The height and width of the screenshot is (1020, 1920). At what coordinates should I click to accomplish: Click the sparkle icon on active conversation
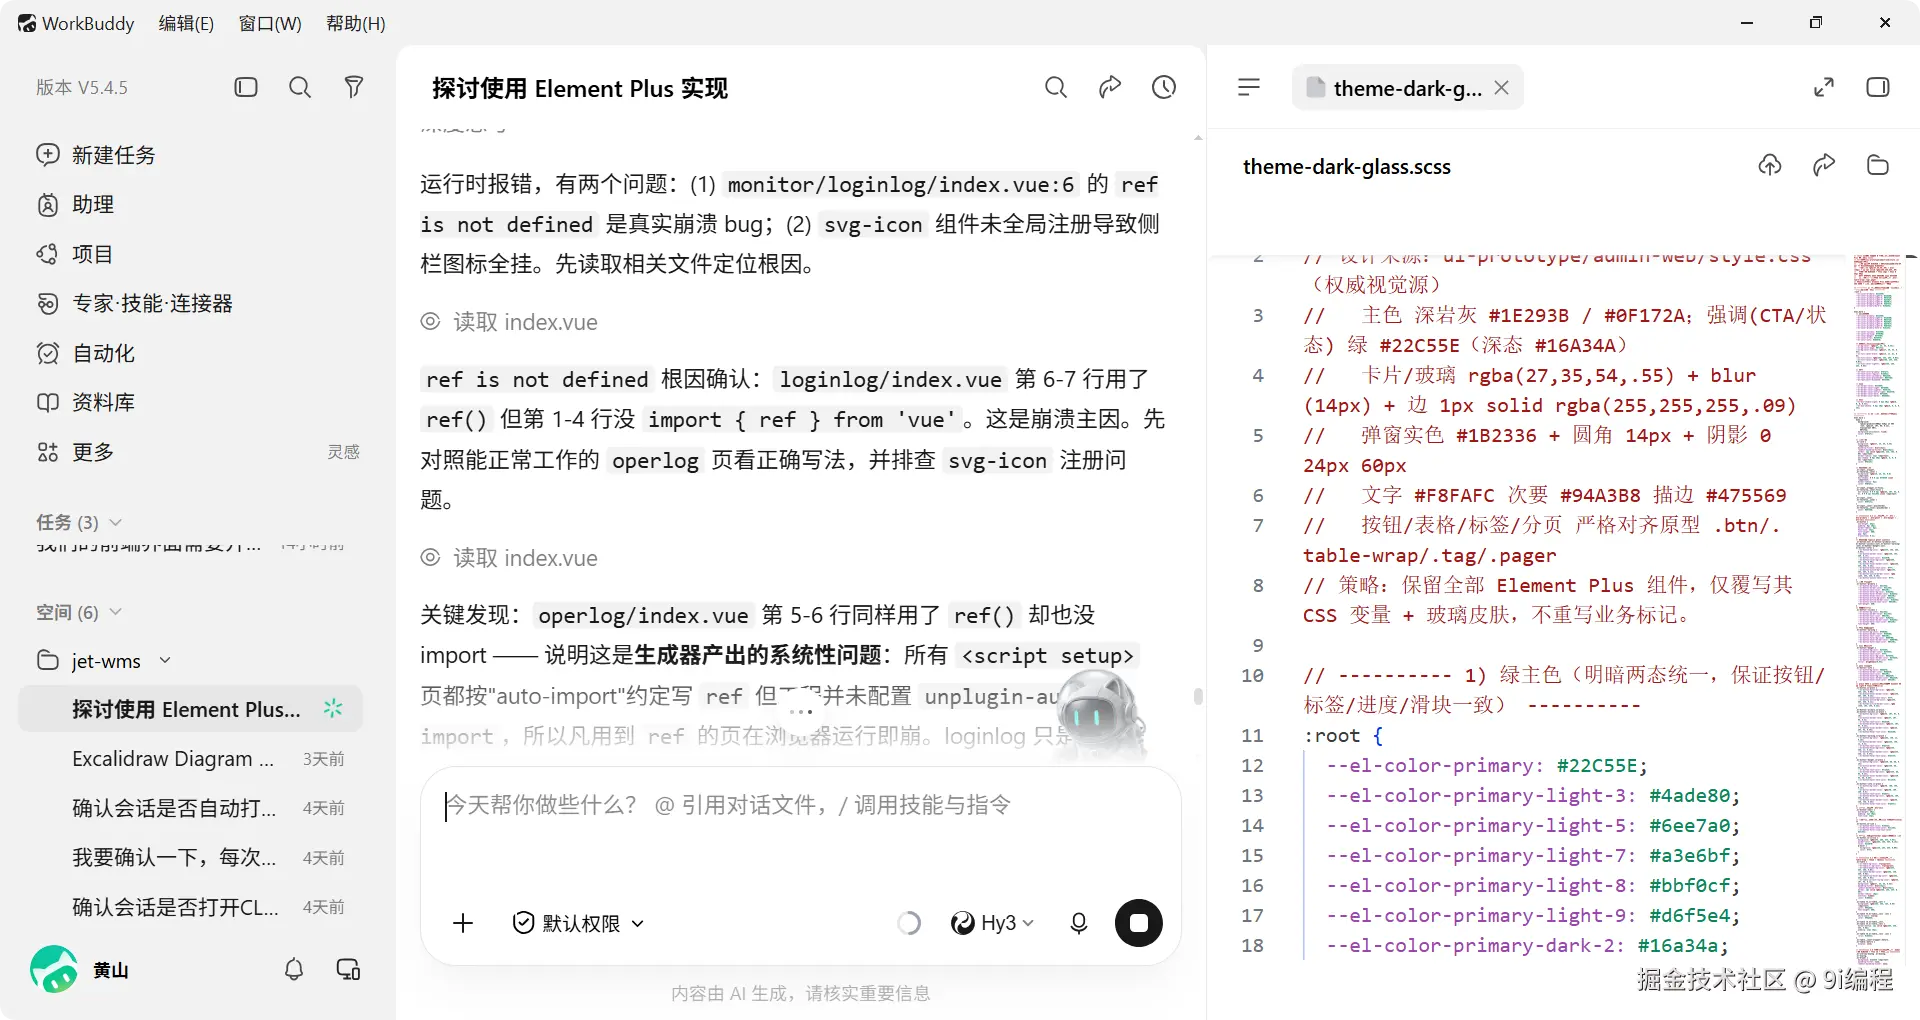(x=333, y=708)
